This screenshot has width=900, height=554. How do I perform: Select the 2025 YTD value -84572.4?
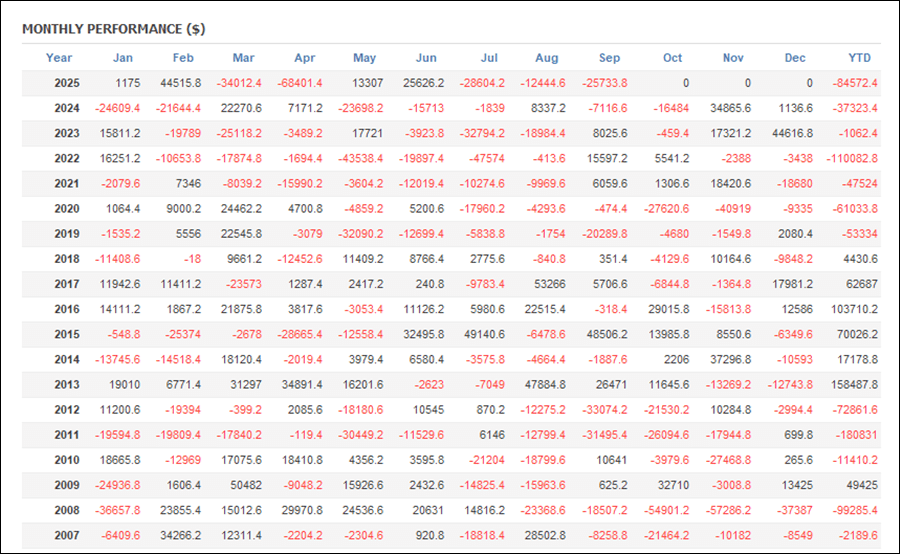[x=855, y=83]
